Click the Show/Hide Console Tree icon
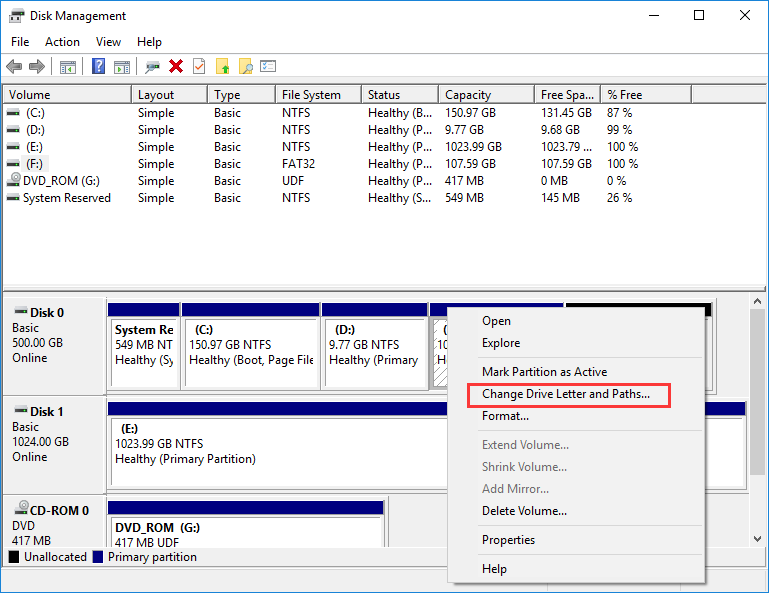The width and height of the screenshot is (769, 593). 68,66
